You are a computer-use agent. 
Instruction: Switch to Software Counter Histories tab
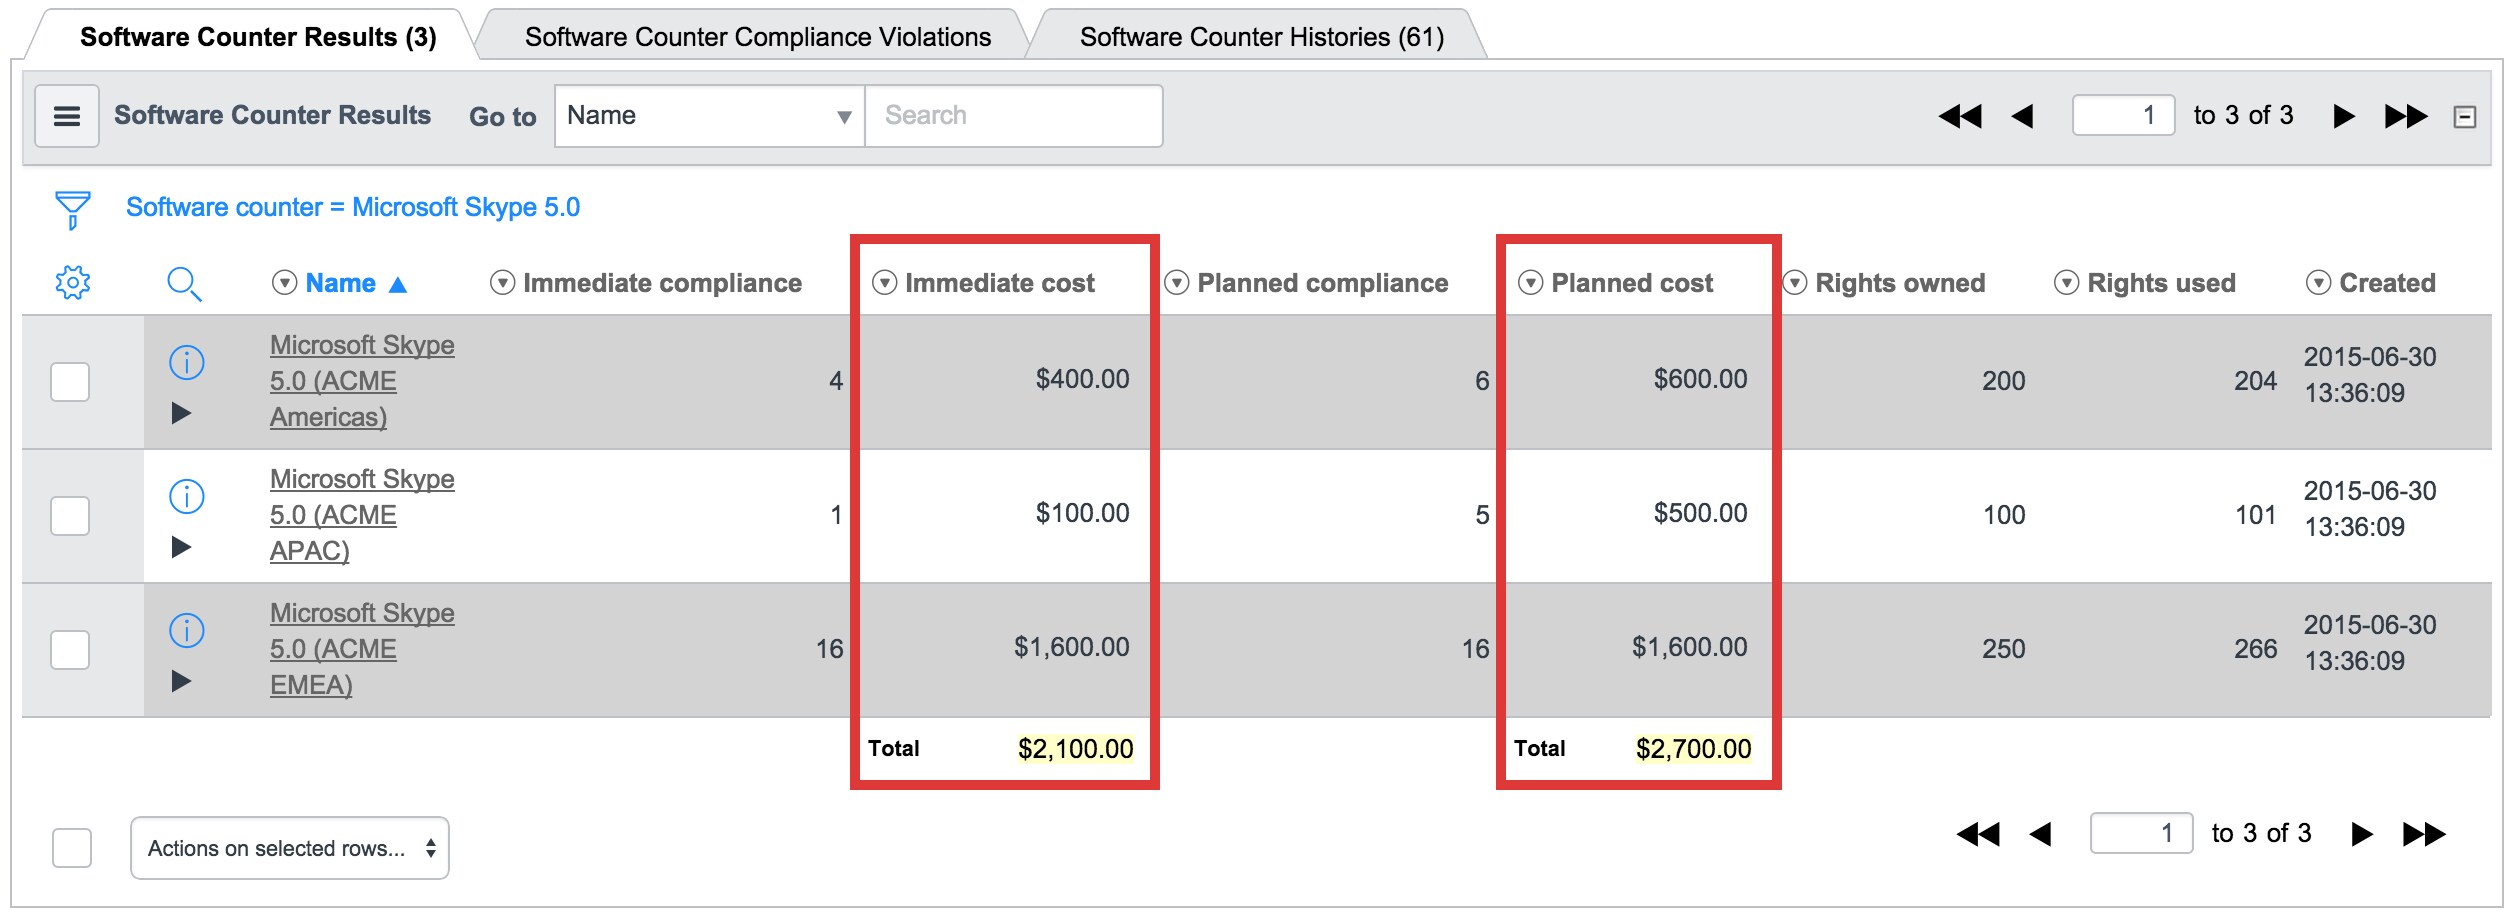[x=1262, y=37]
